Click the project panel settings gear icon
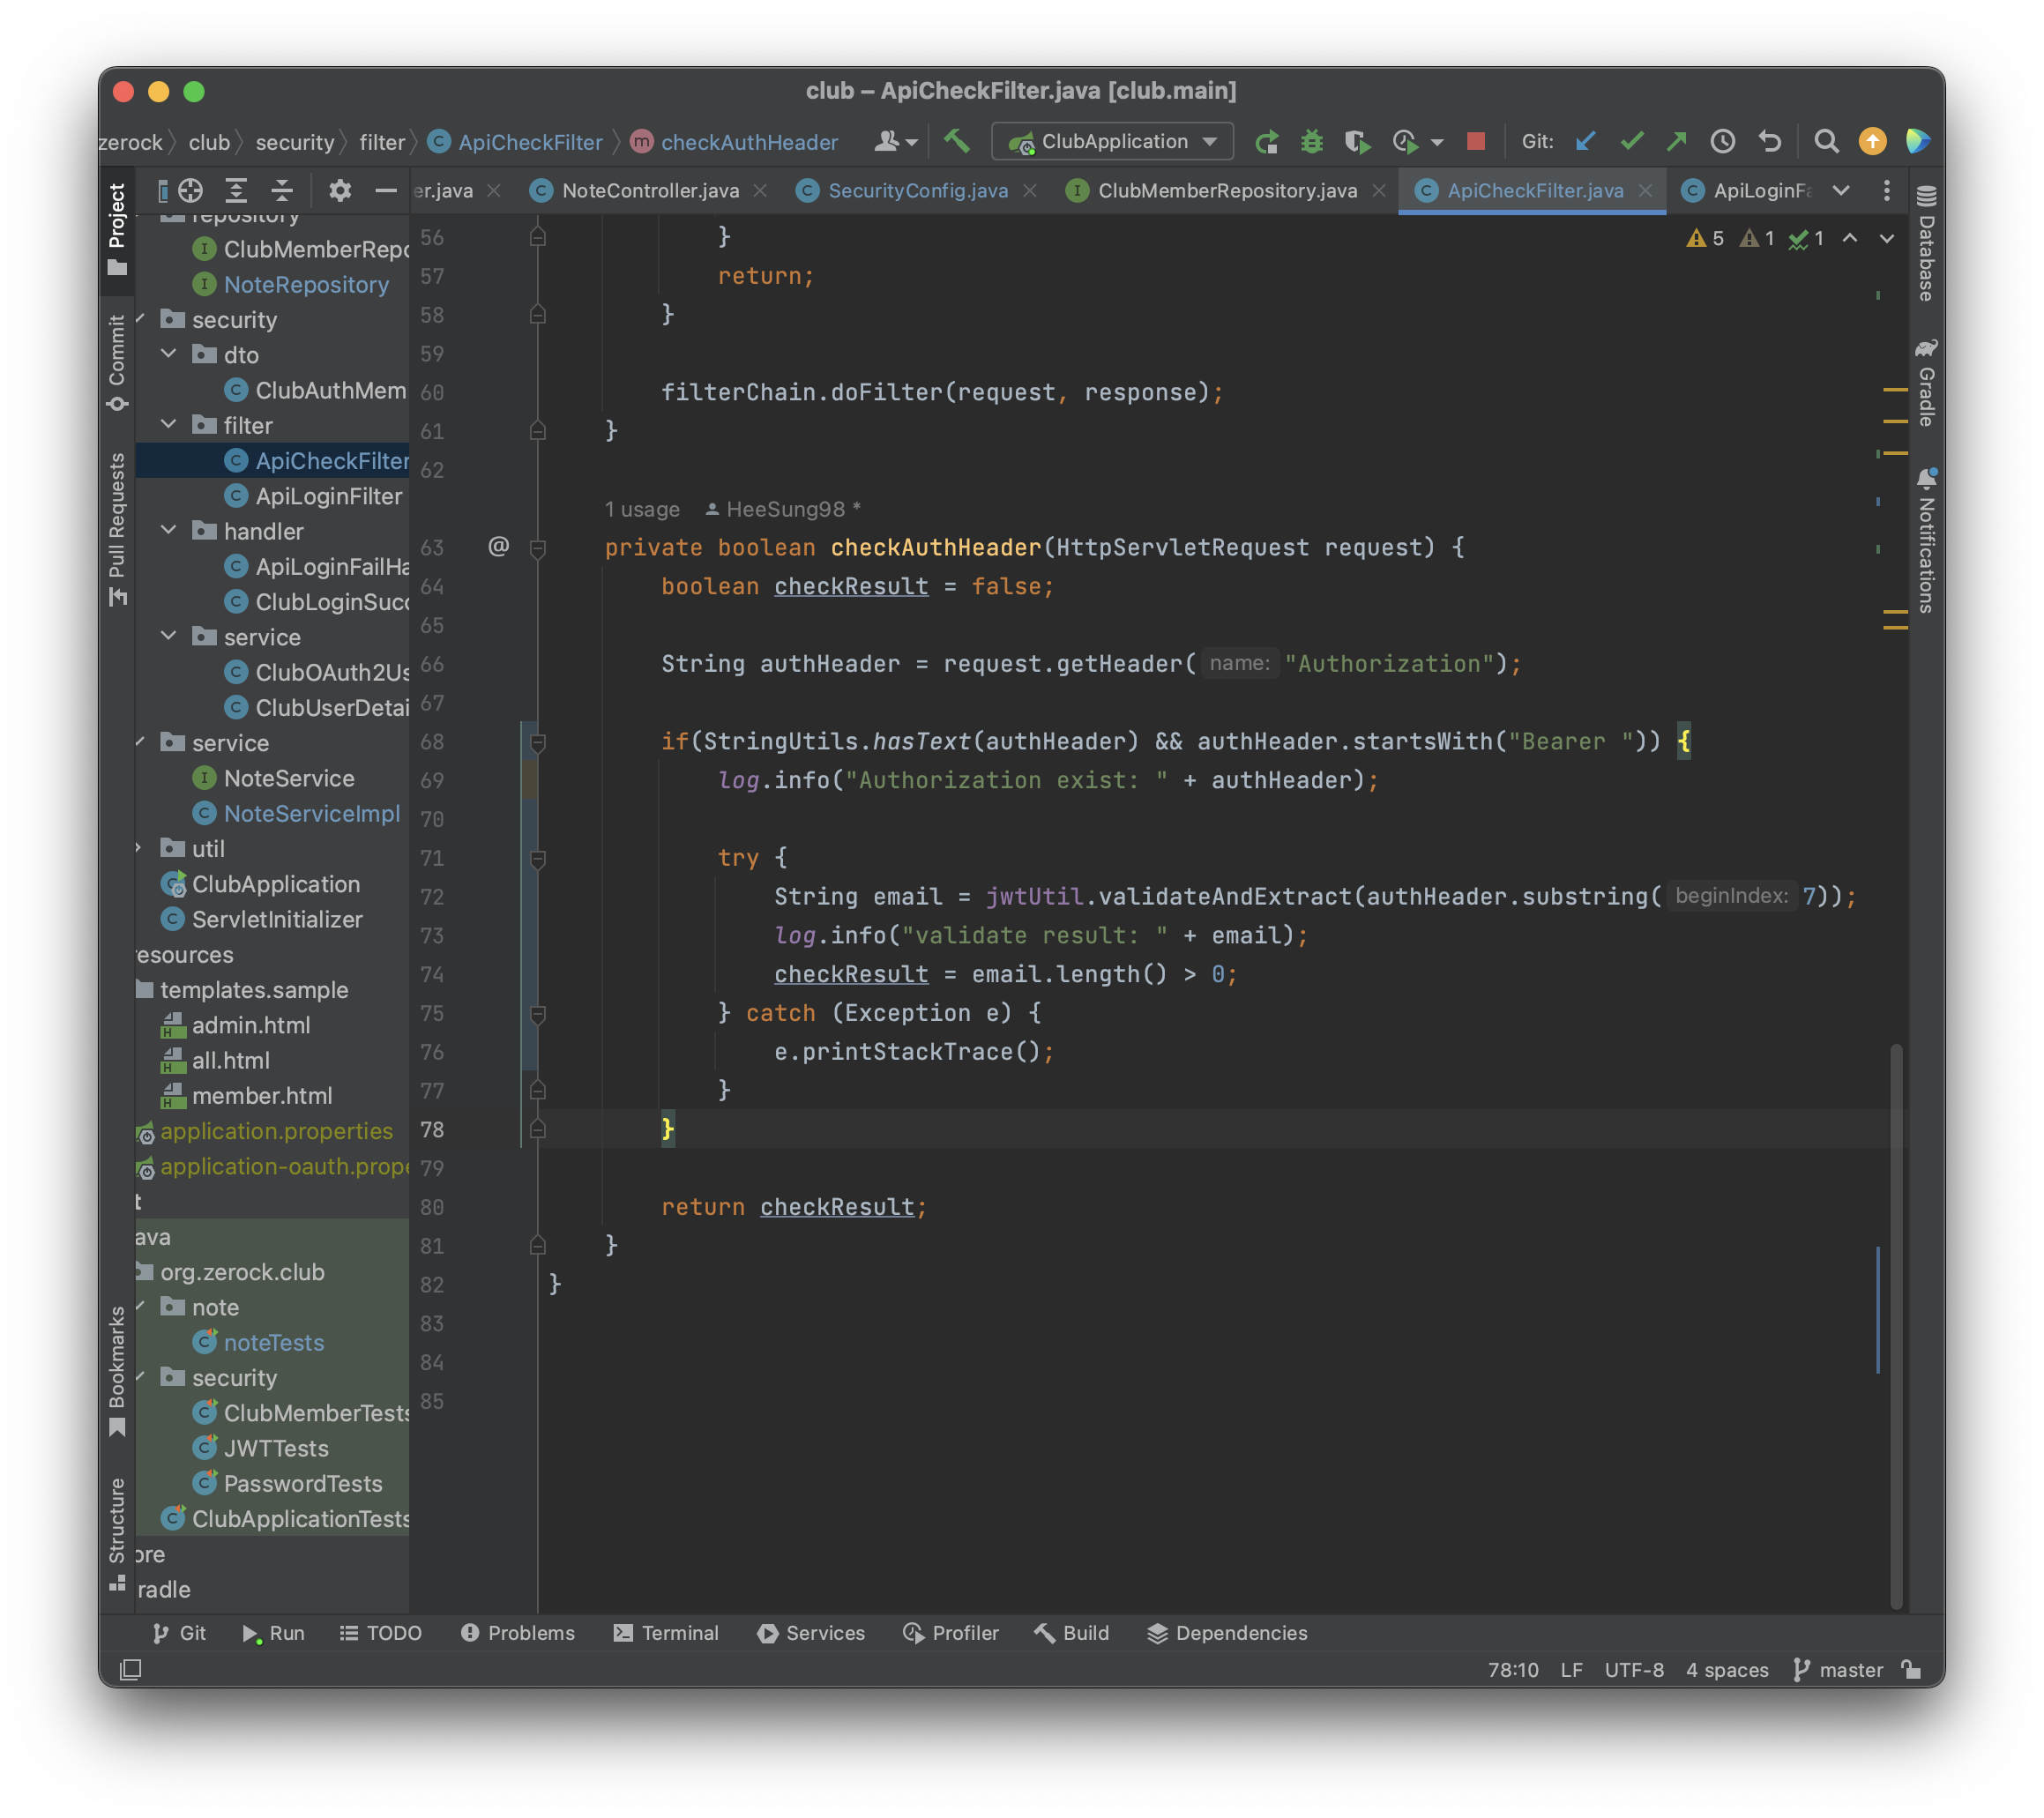Screen dimensions: 2044x1818 pos(340,190)
